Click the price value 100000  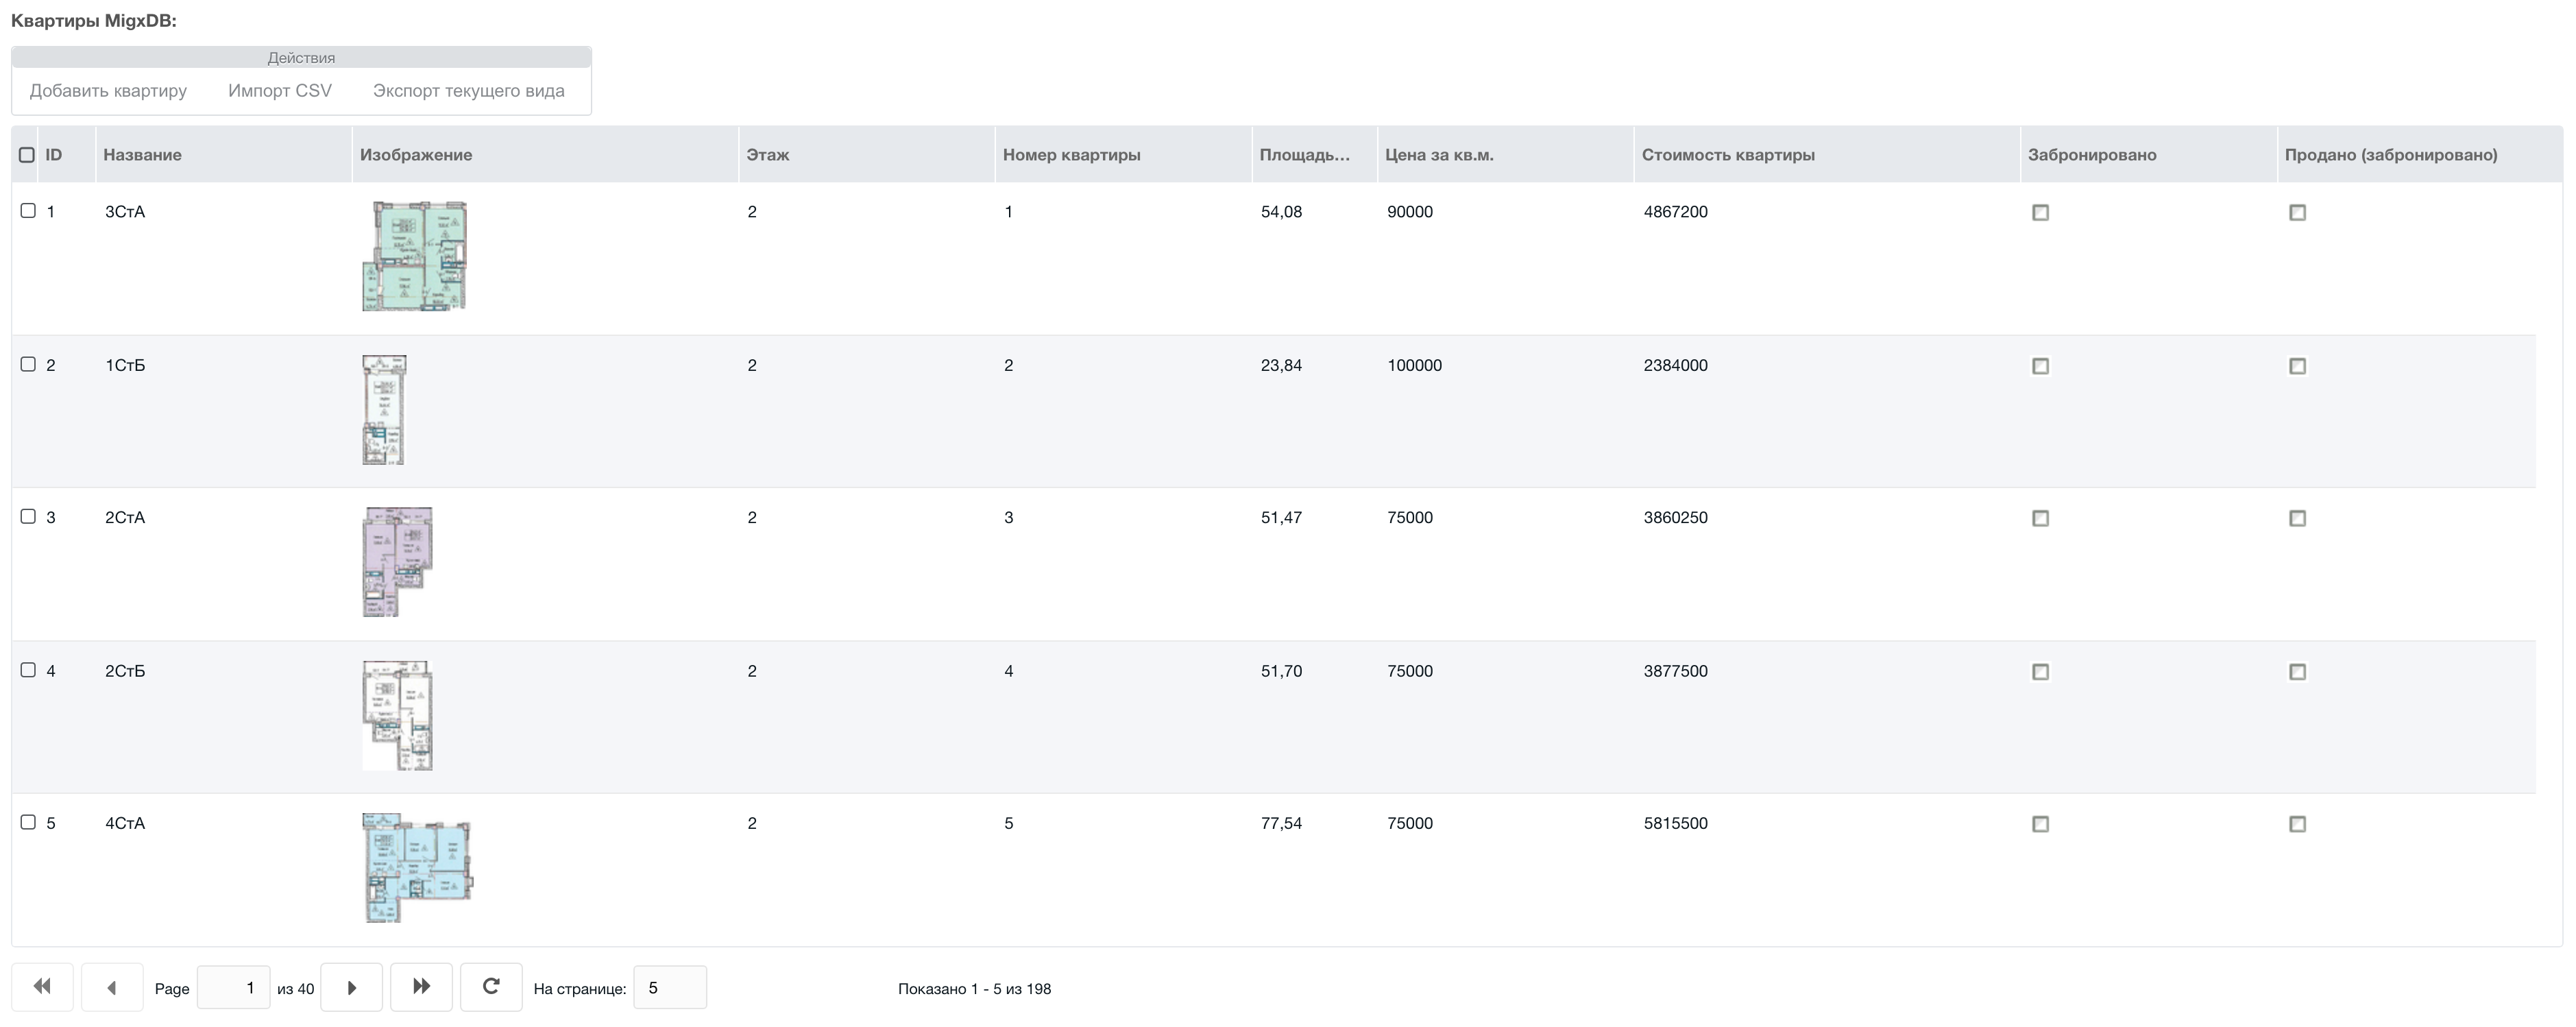point(1414,365)
